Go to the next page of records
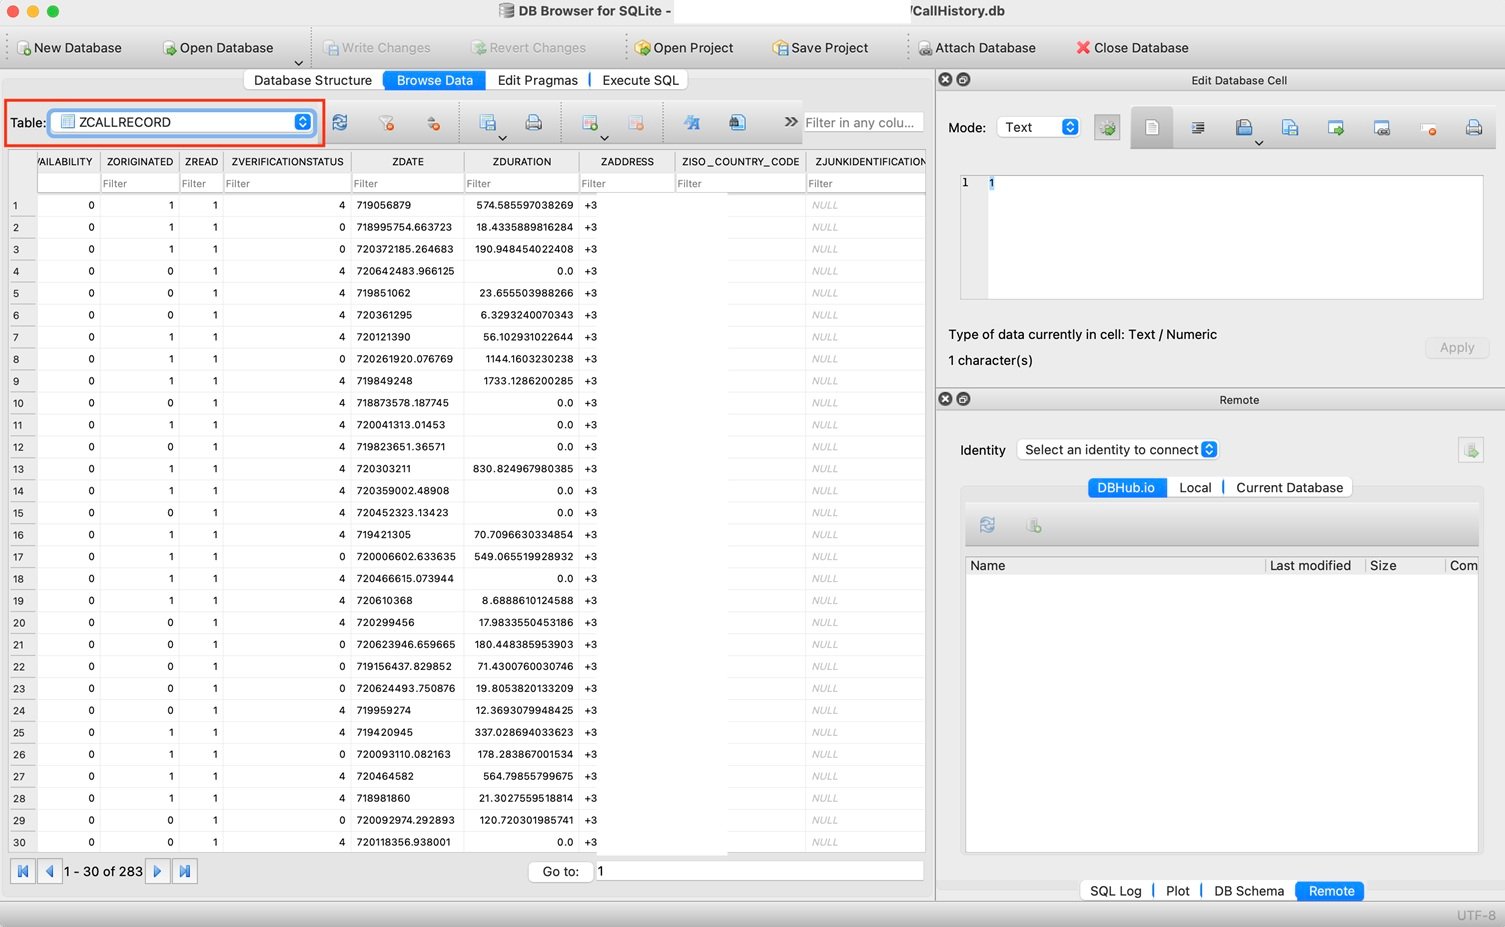 pos(157,871)
